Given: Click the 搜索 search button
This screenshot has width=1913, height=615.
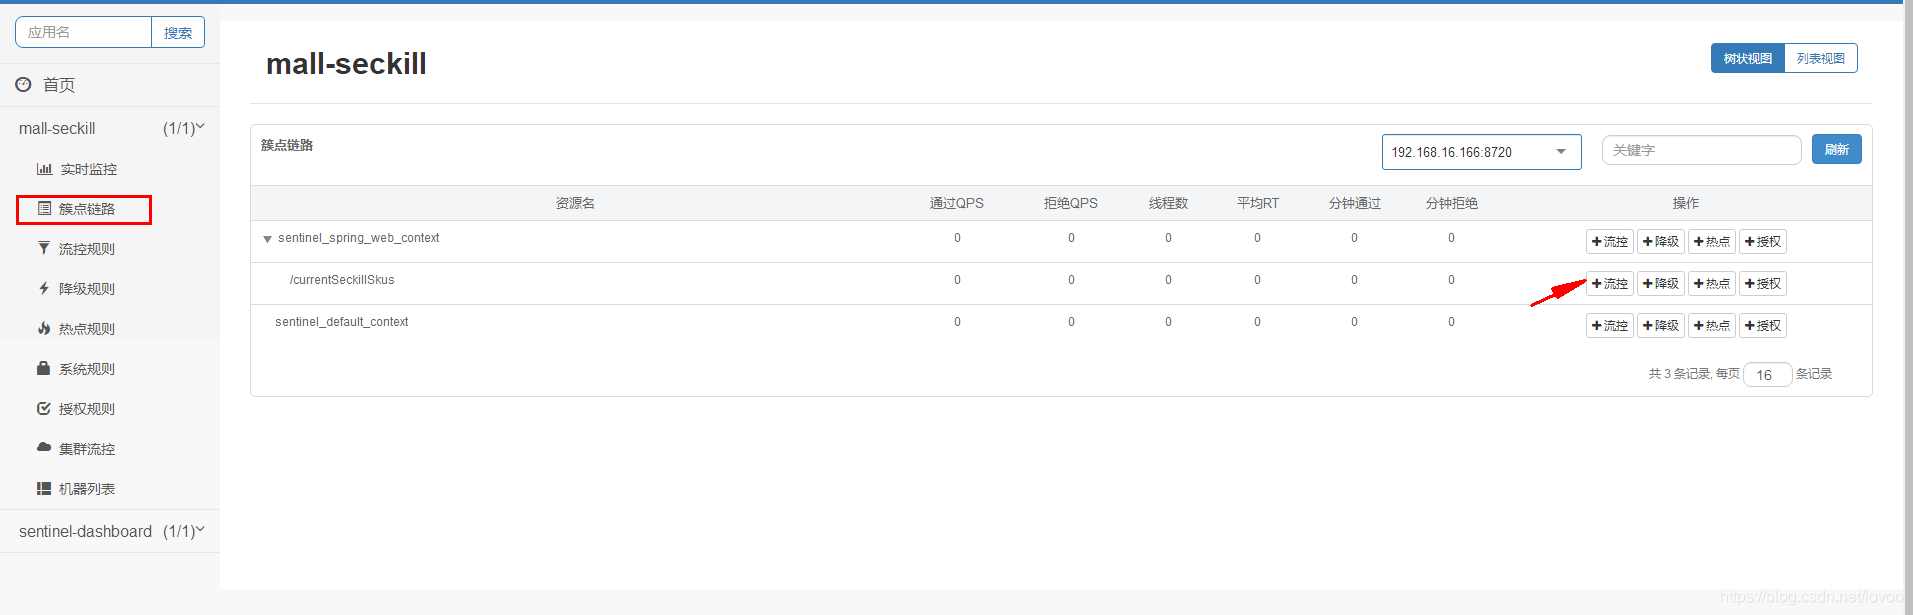Looking at the screenshot, I should tap(178, 32).
